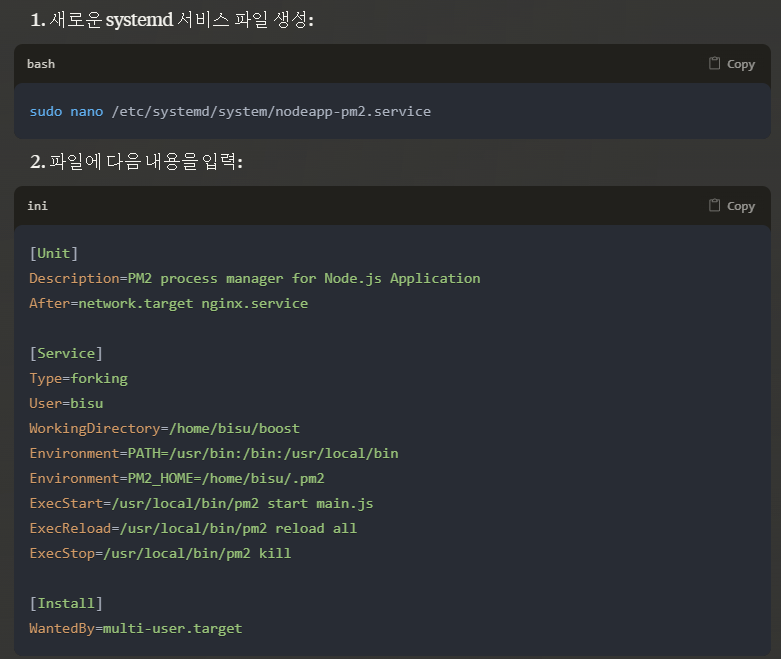Click the [Unit] section header

tap(54, 254)
